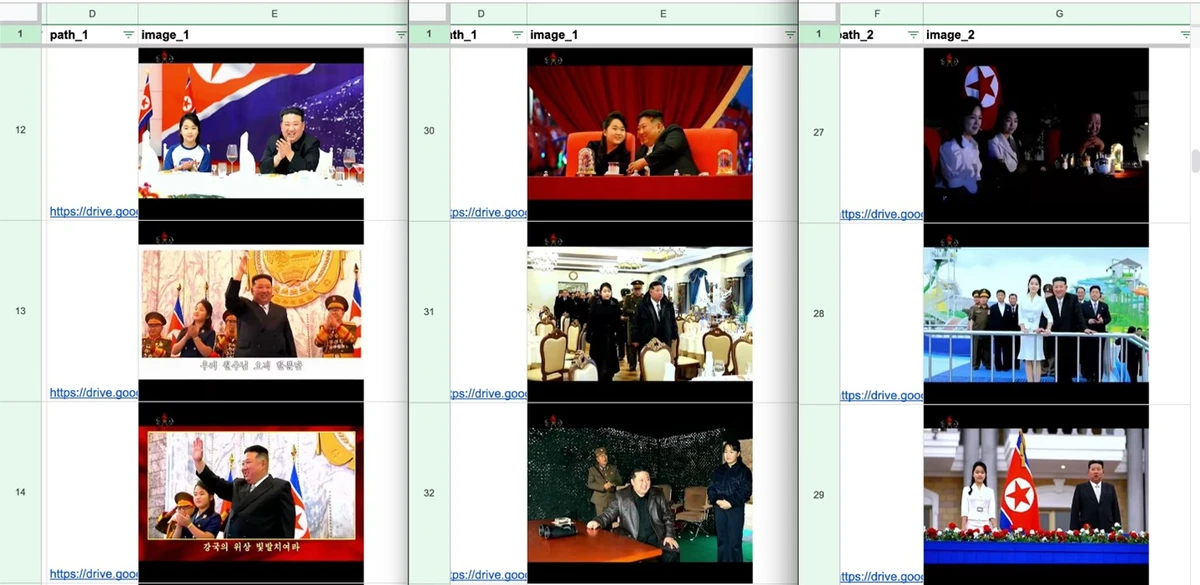Viewport: 1200px width, 585px height.
Task: Click the image_1 filter icon in the middle sheet
Action: [790, 35]
